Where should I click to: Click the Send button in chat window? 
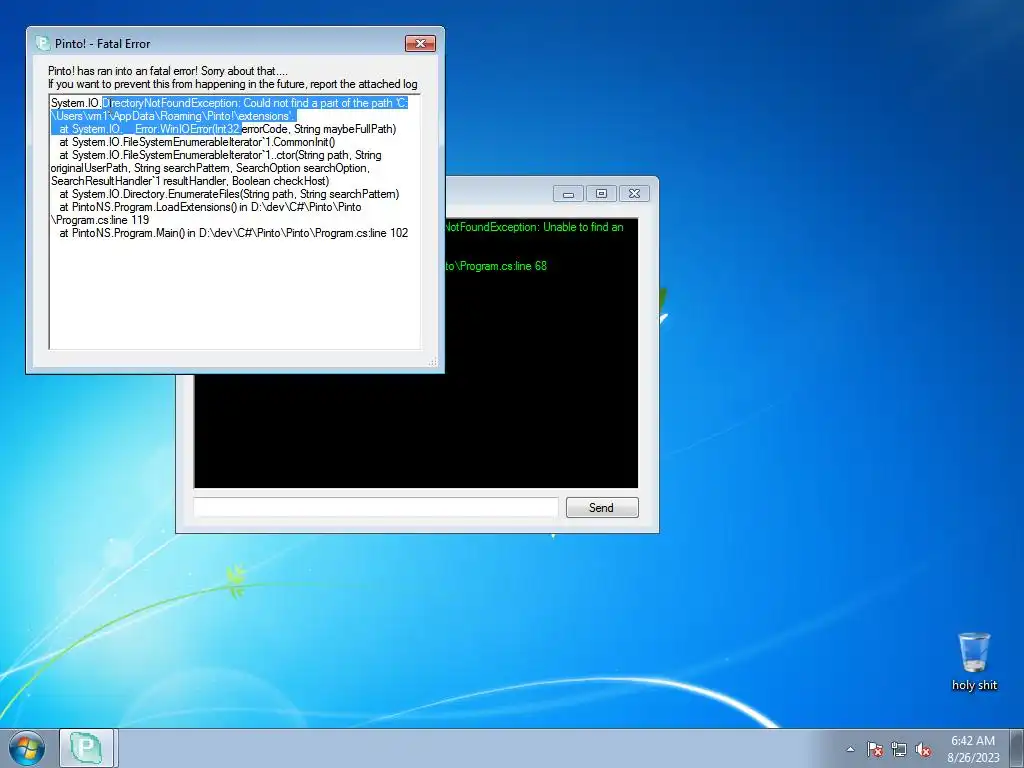tap(601, 507)
